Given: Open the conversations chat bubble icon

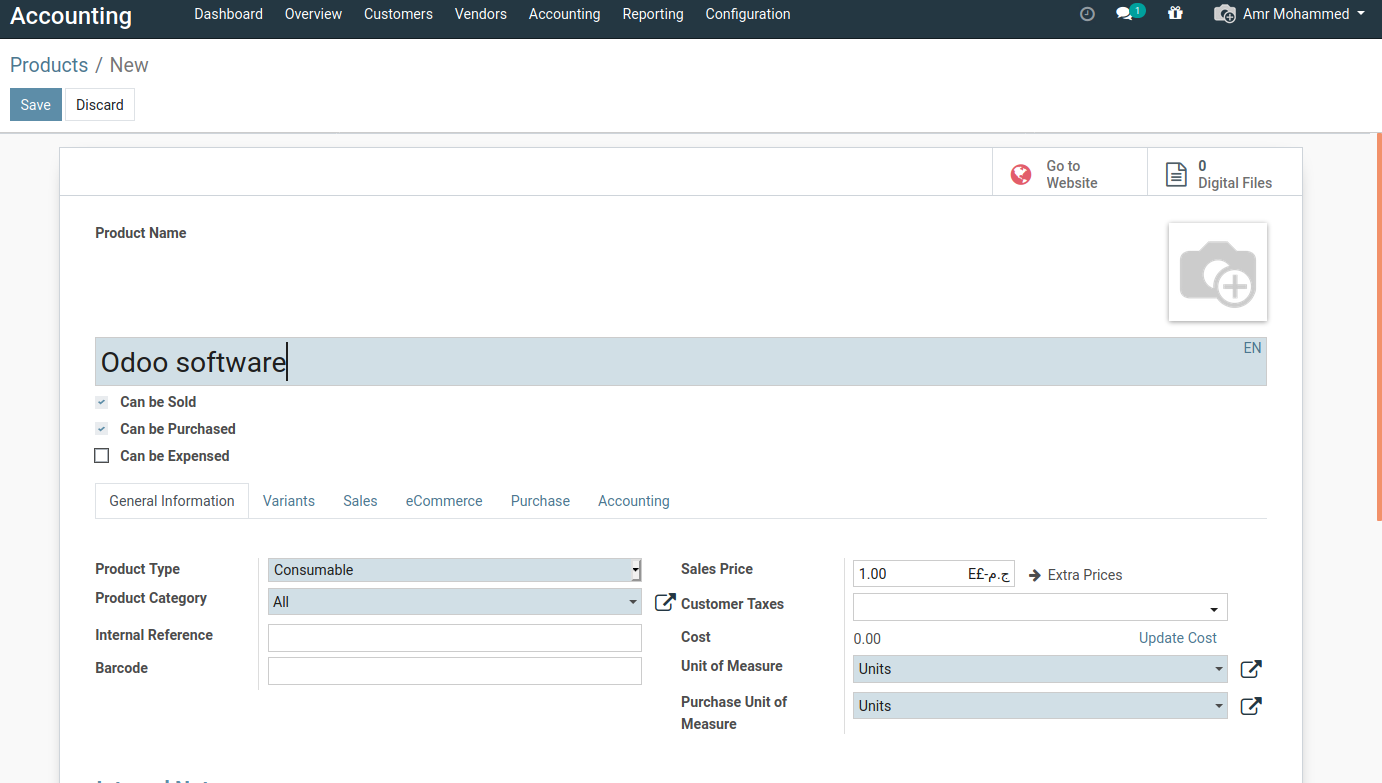Looking at the screenshot, I should coord(1125,14).
